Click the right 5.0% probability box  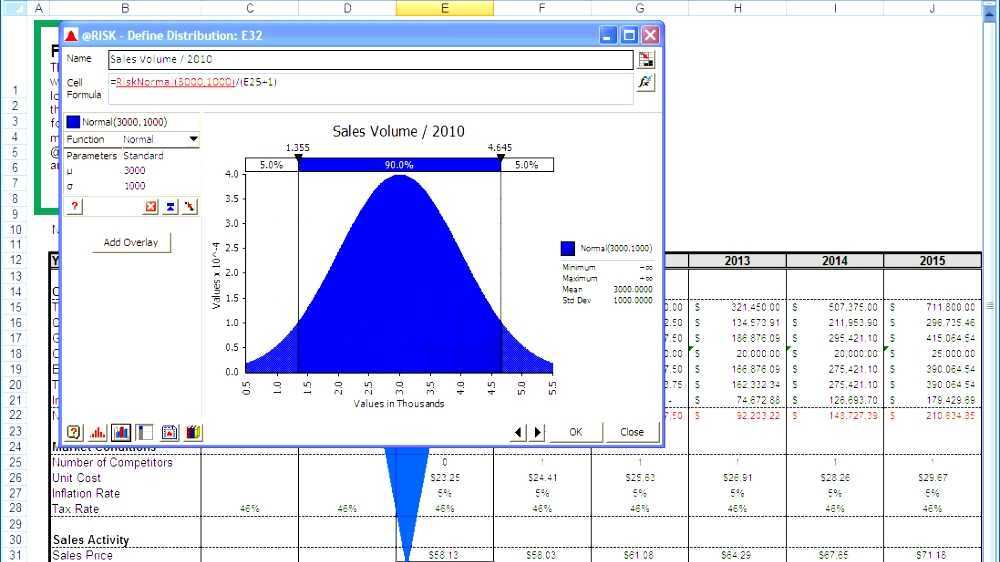[527, 165]
